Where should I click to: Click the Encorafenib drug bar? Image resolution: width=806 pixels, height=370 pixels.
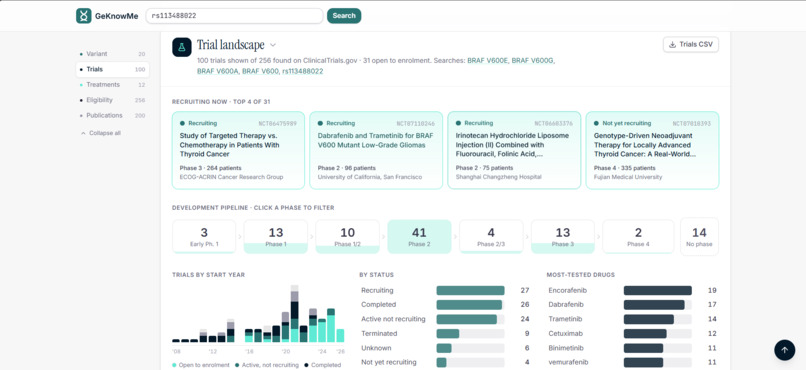coord(658,290)
